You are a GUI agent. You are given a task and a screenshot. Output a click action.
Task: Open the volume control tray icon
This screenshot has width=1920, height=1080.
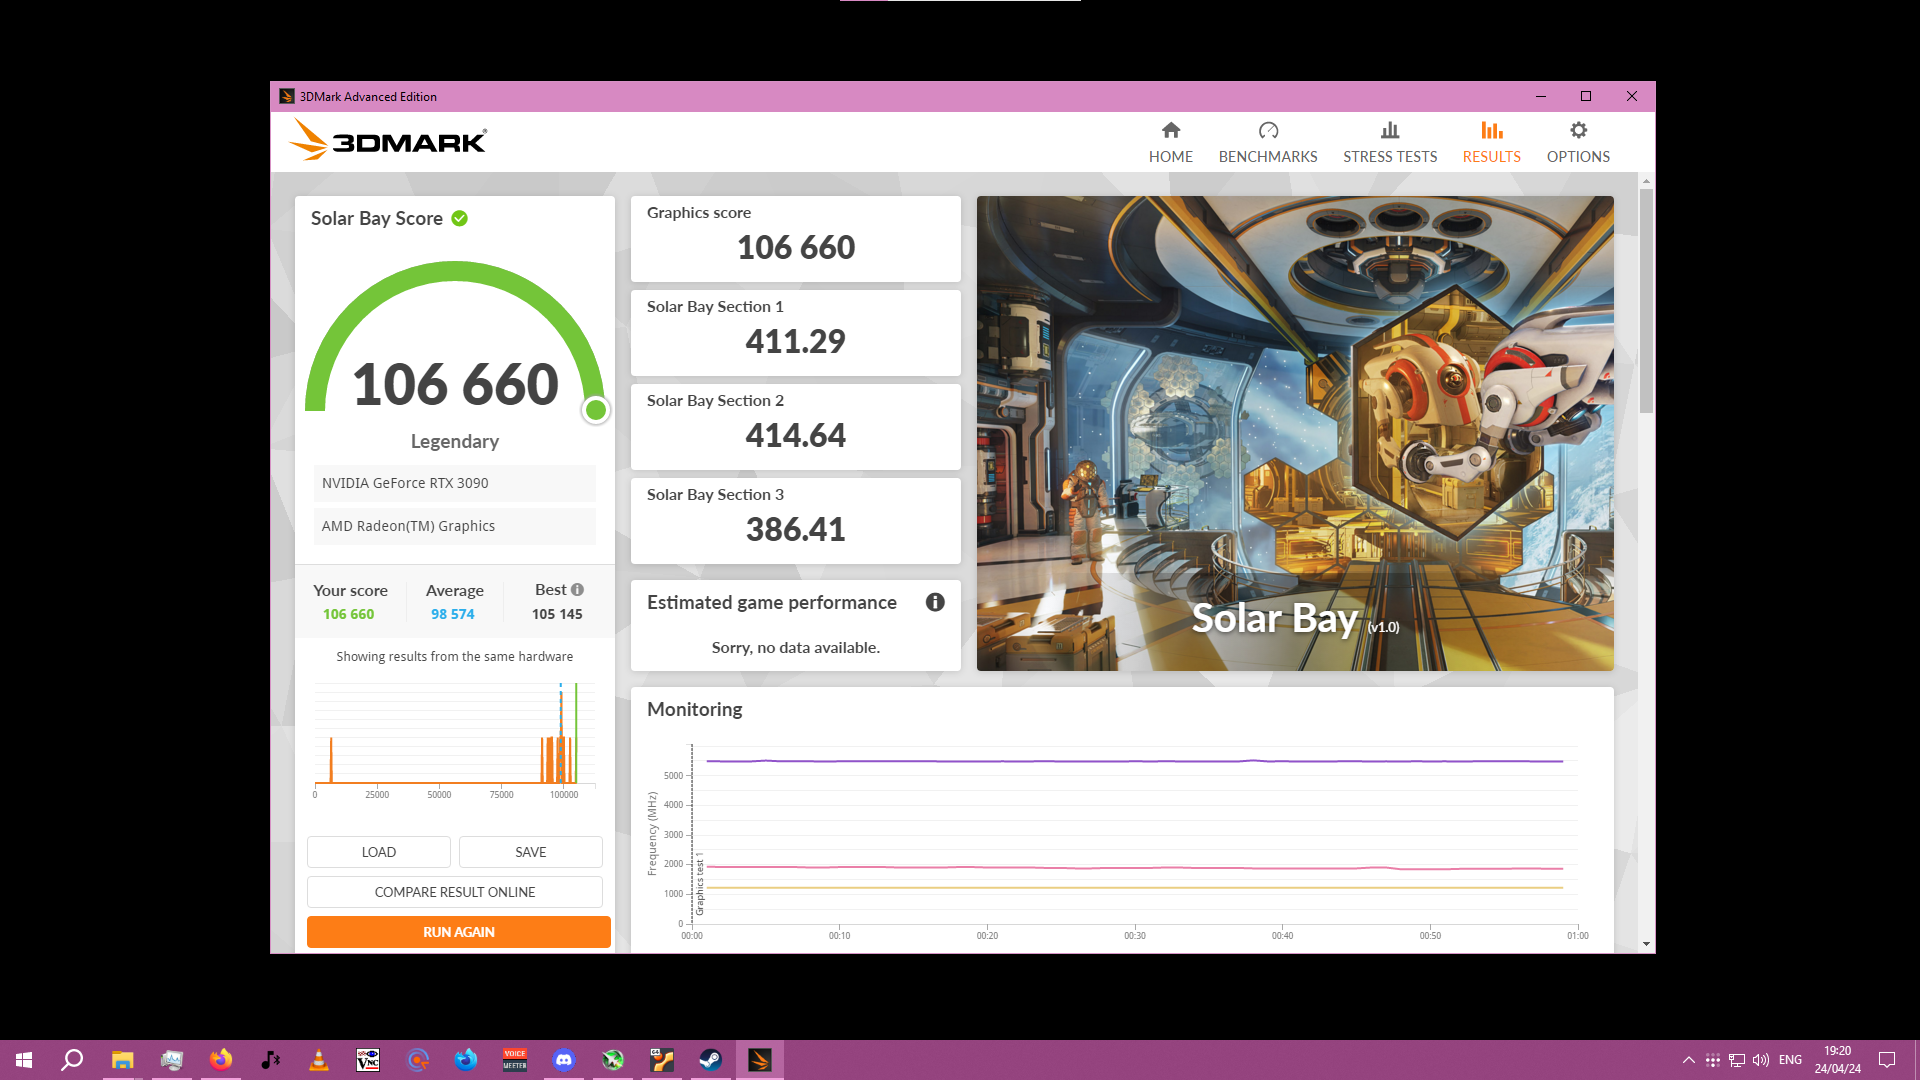tap(1761, 1060)
